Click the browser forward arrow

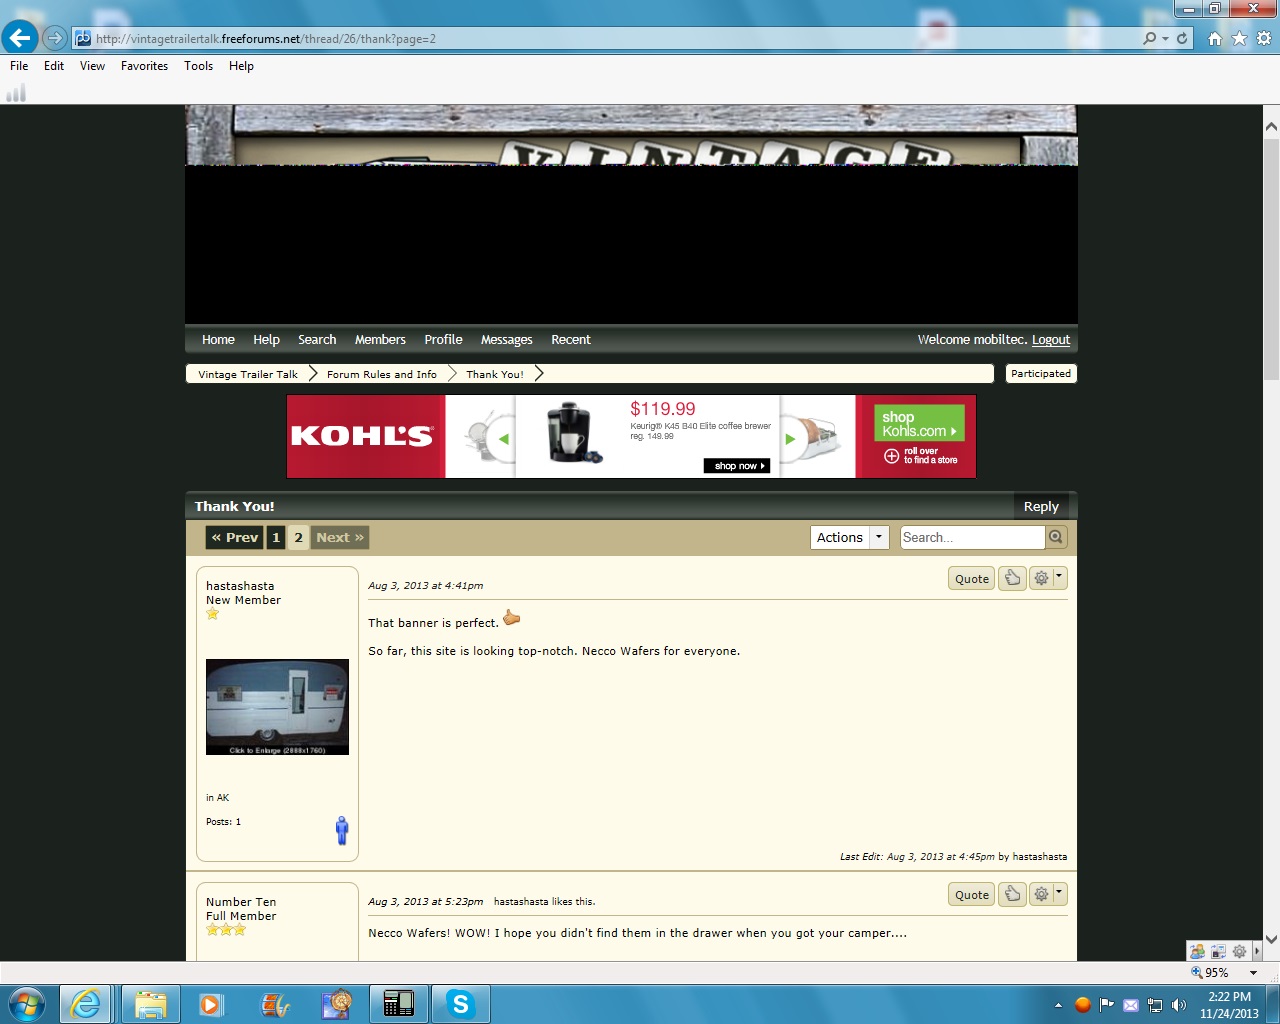click(55, 38)
